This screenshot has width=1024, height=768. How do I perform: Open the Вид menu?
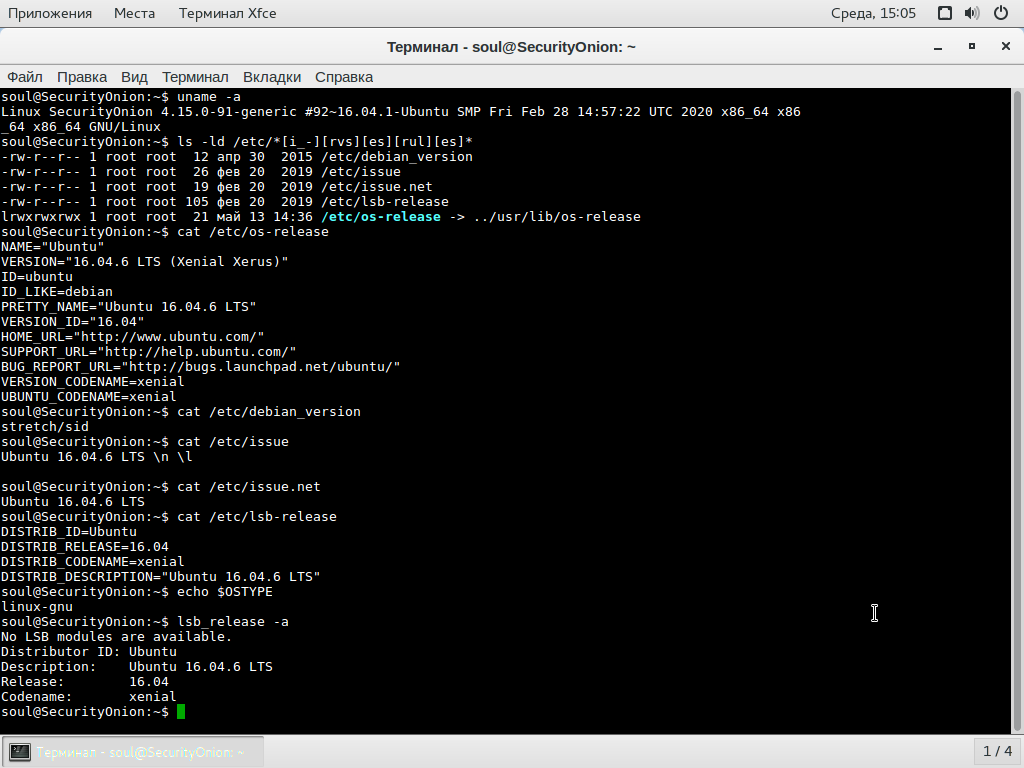tap(134, 77)
